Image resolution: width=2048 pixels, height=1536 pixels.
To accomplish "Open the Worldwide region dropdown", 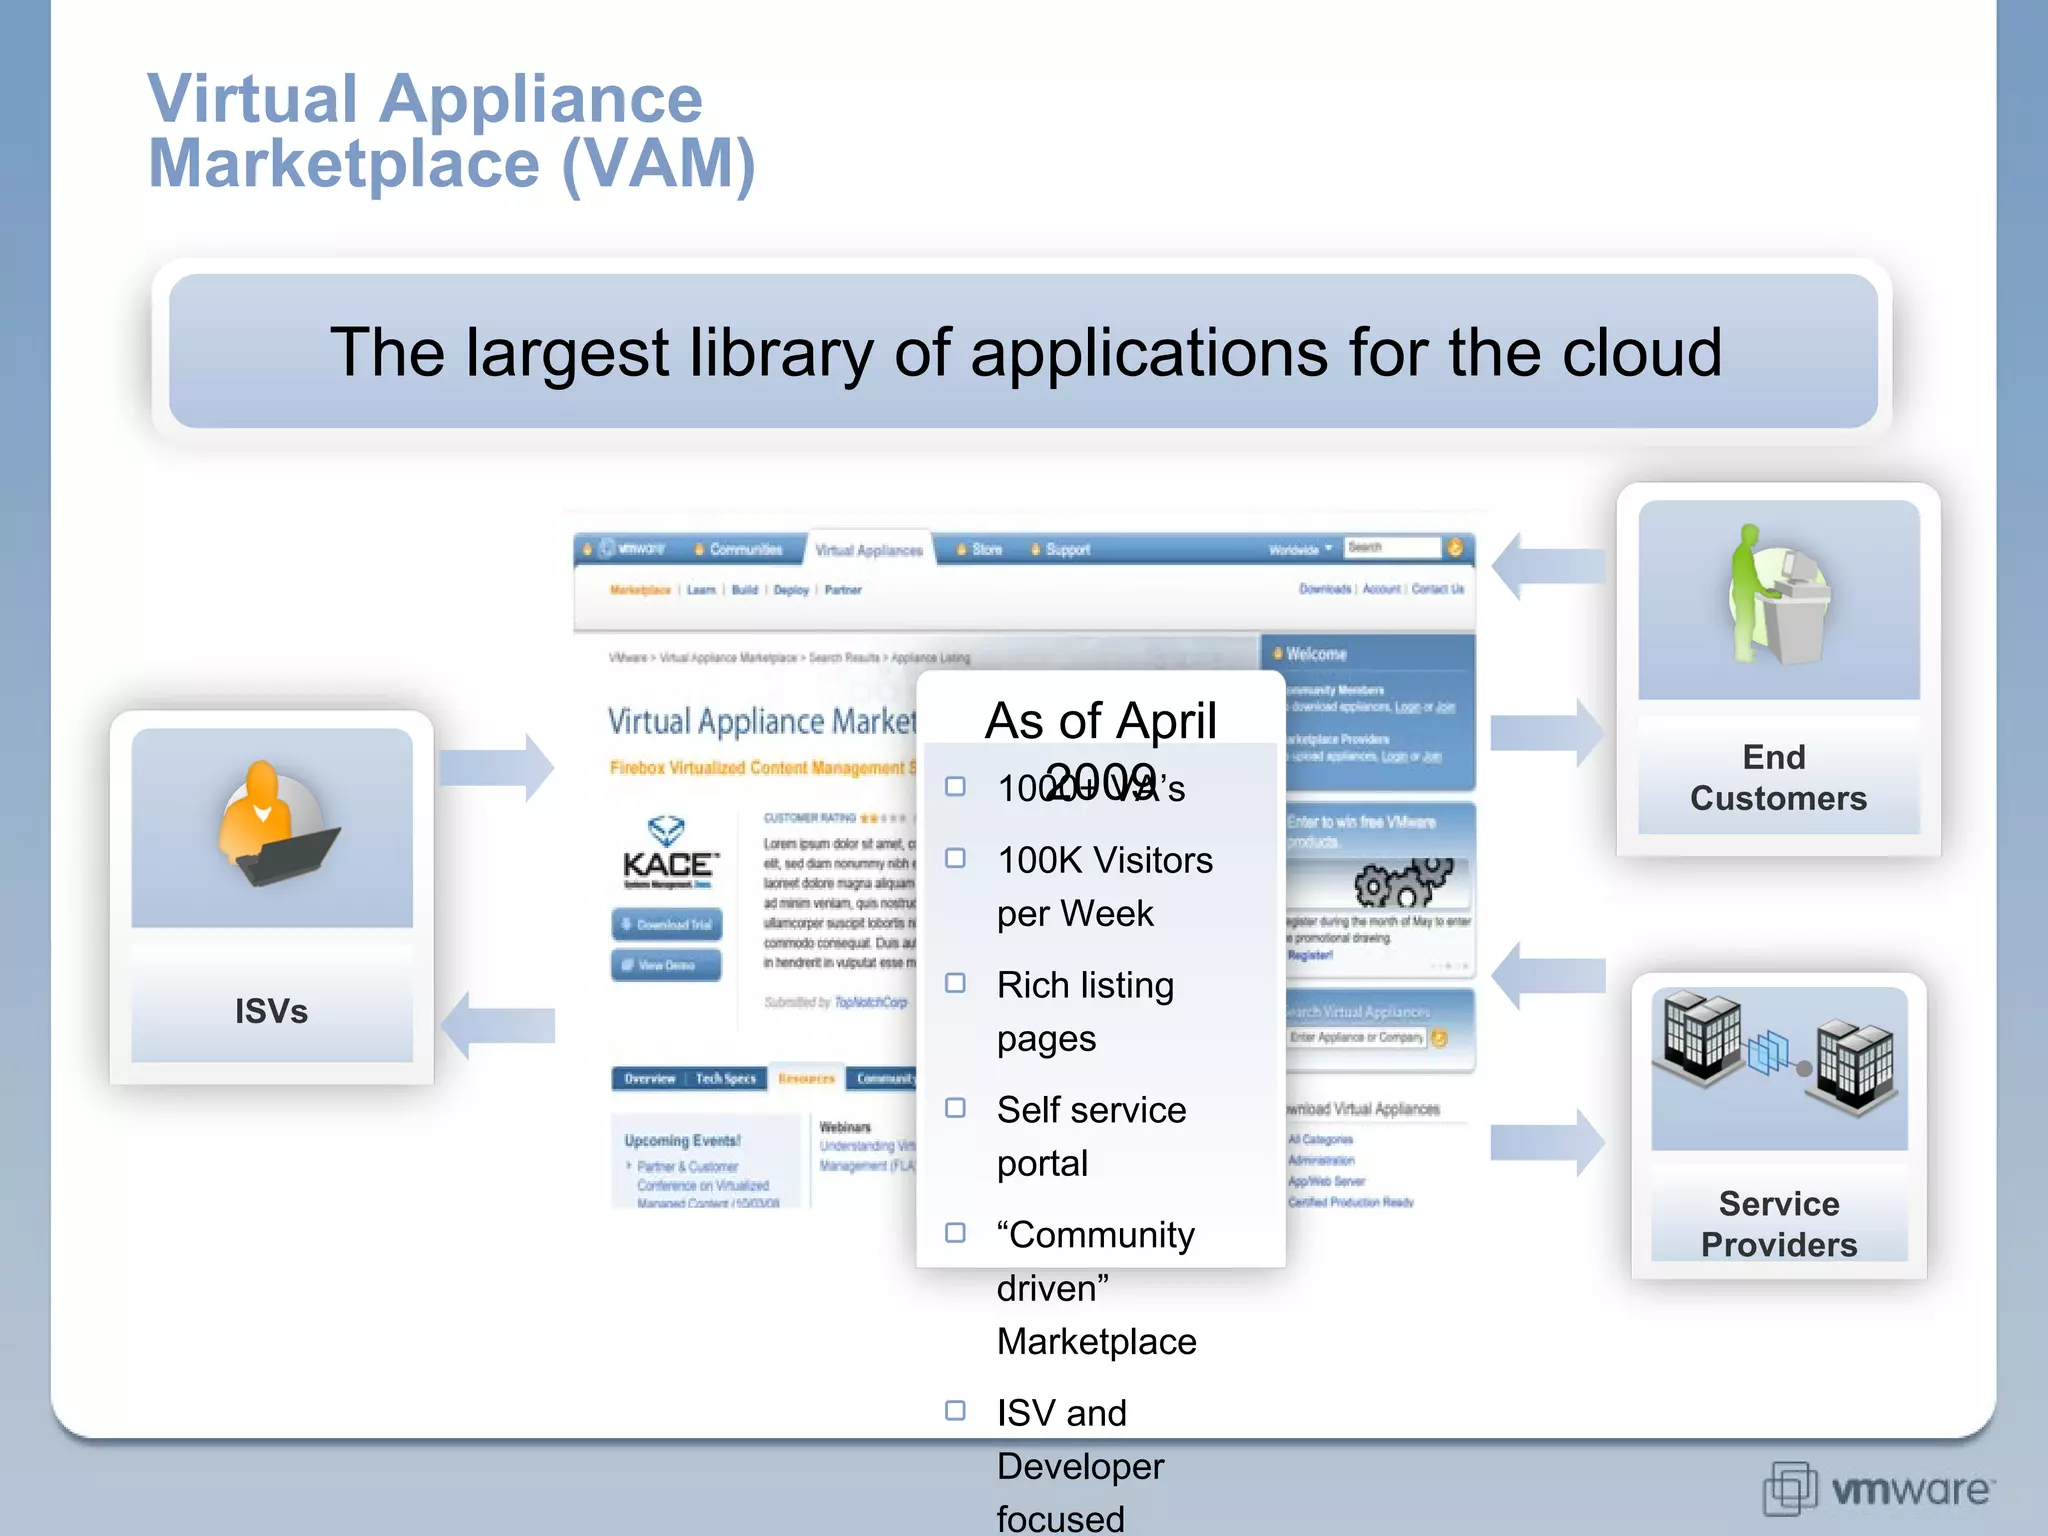I will 1300,549.
